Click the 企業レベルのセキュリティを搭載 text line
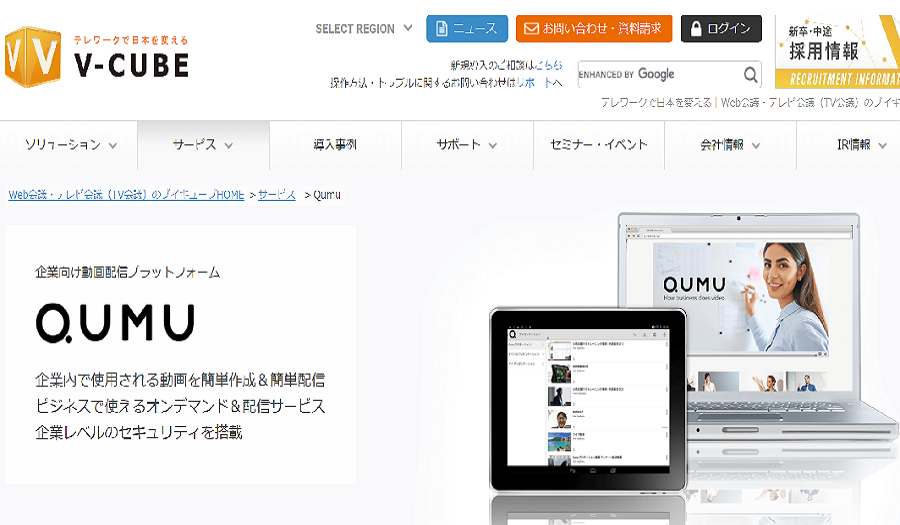The image size is (900, 525). 138,432
